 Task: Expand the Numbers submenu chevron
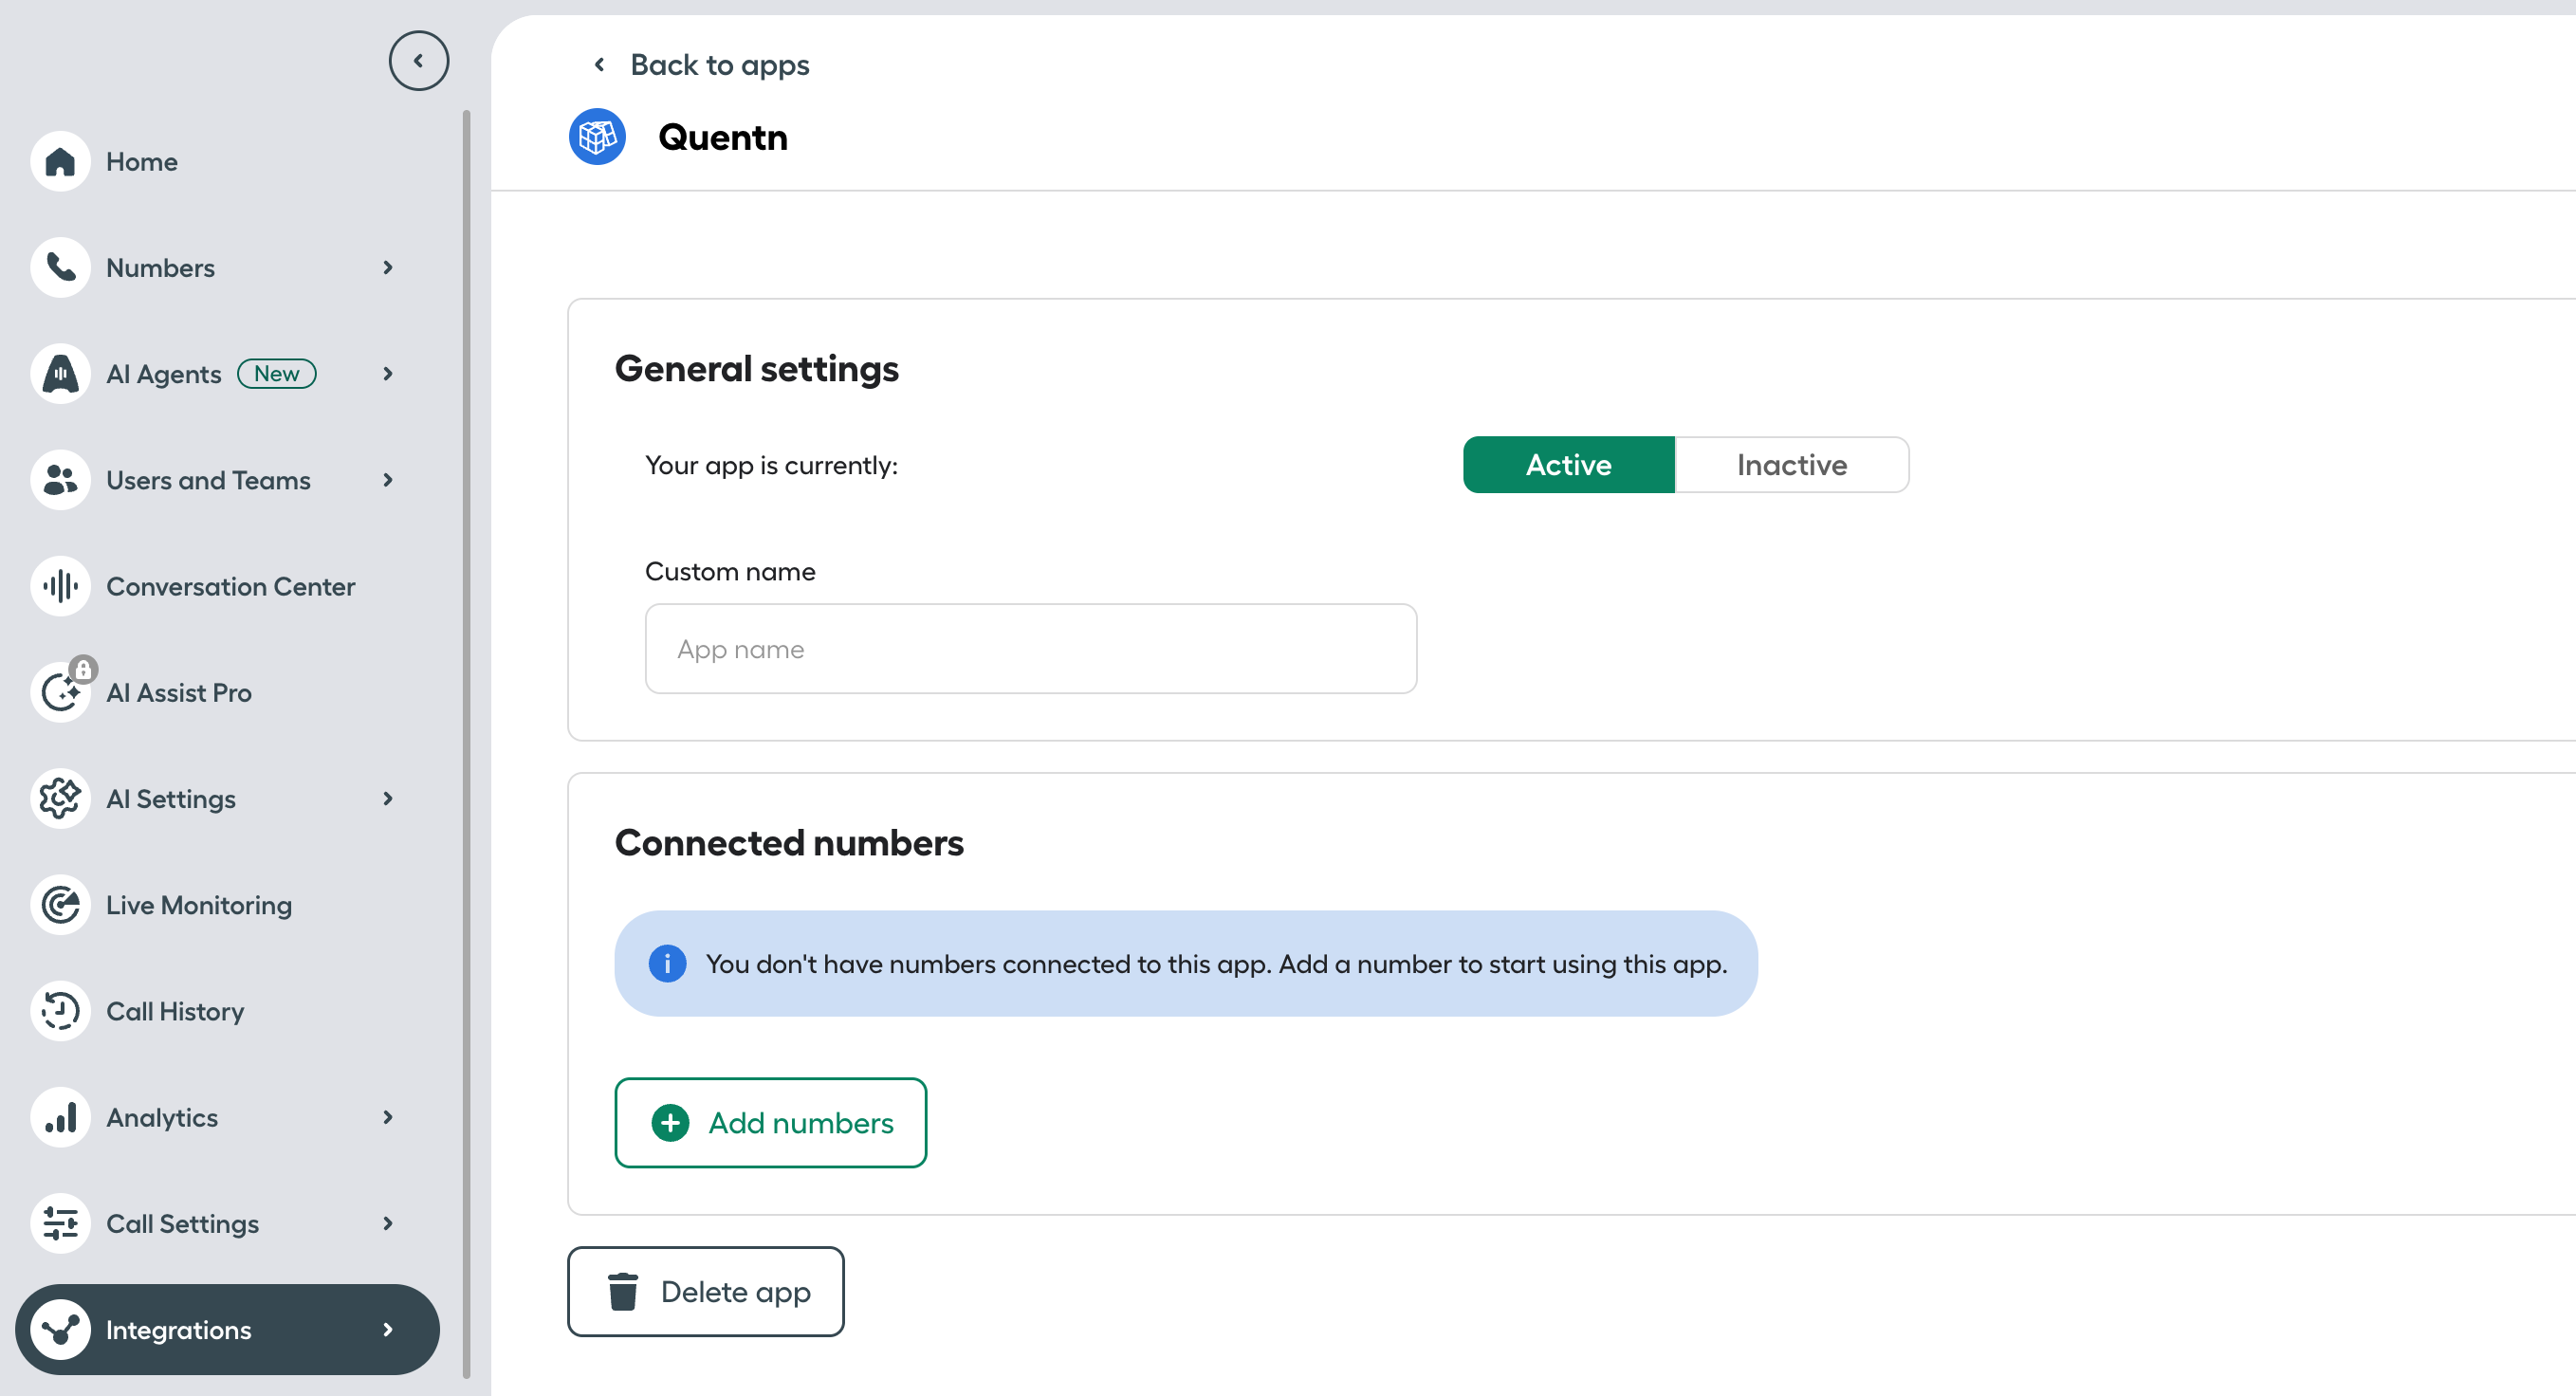click(388, 267)
